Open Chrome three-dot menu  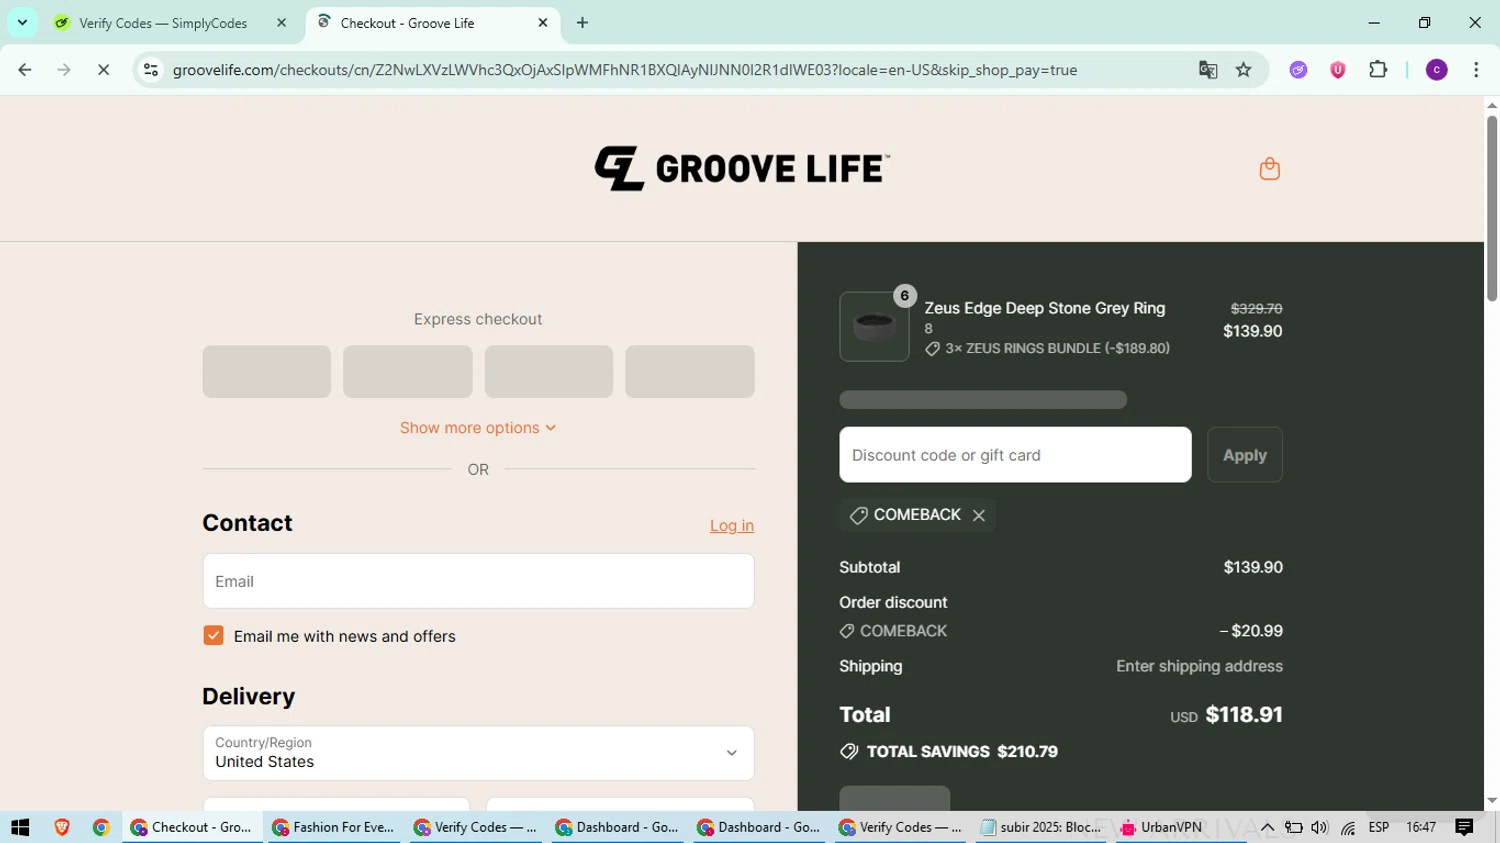point(1476,70)
